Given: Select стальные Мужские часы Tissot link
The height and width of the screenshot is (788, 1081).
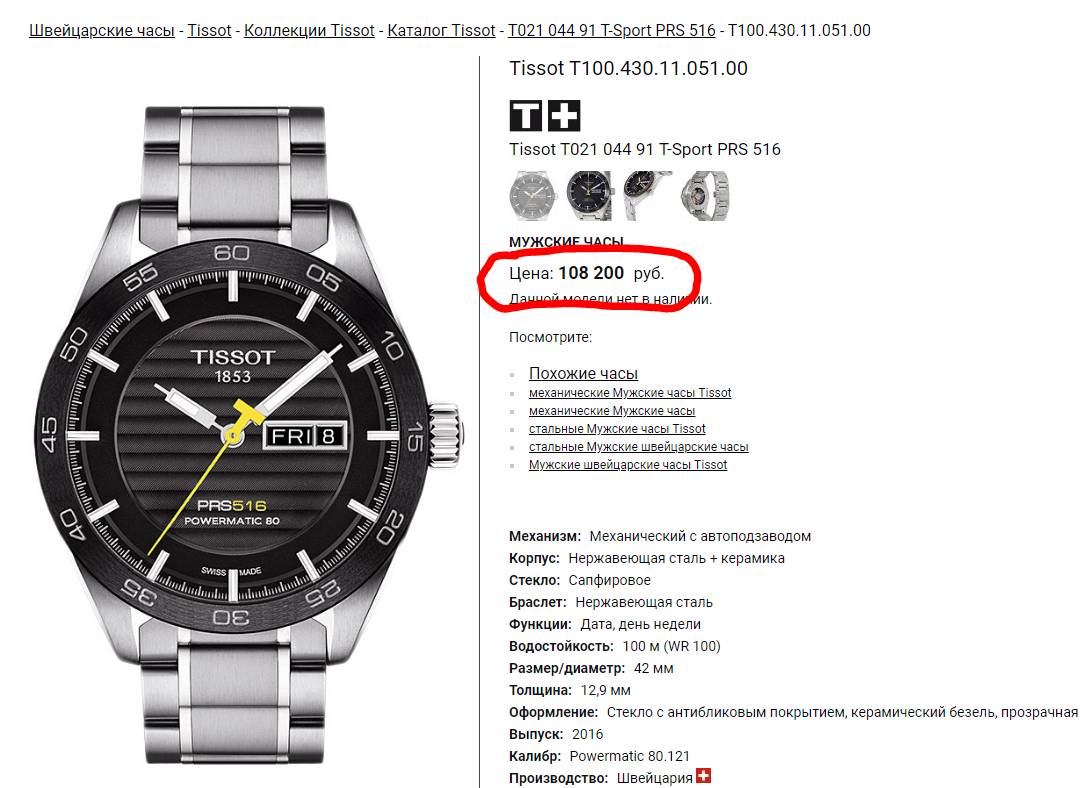Looking at the screenshot, I should (x=617, y=428).
